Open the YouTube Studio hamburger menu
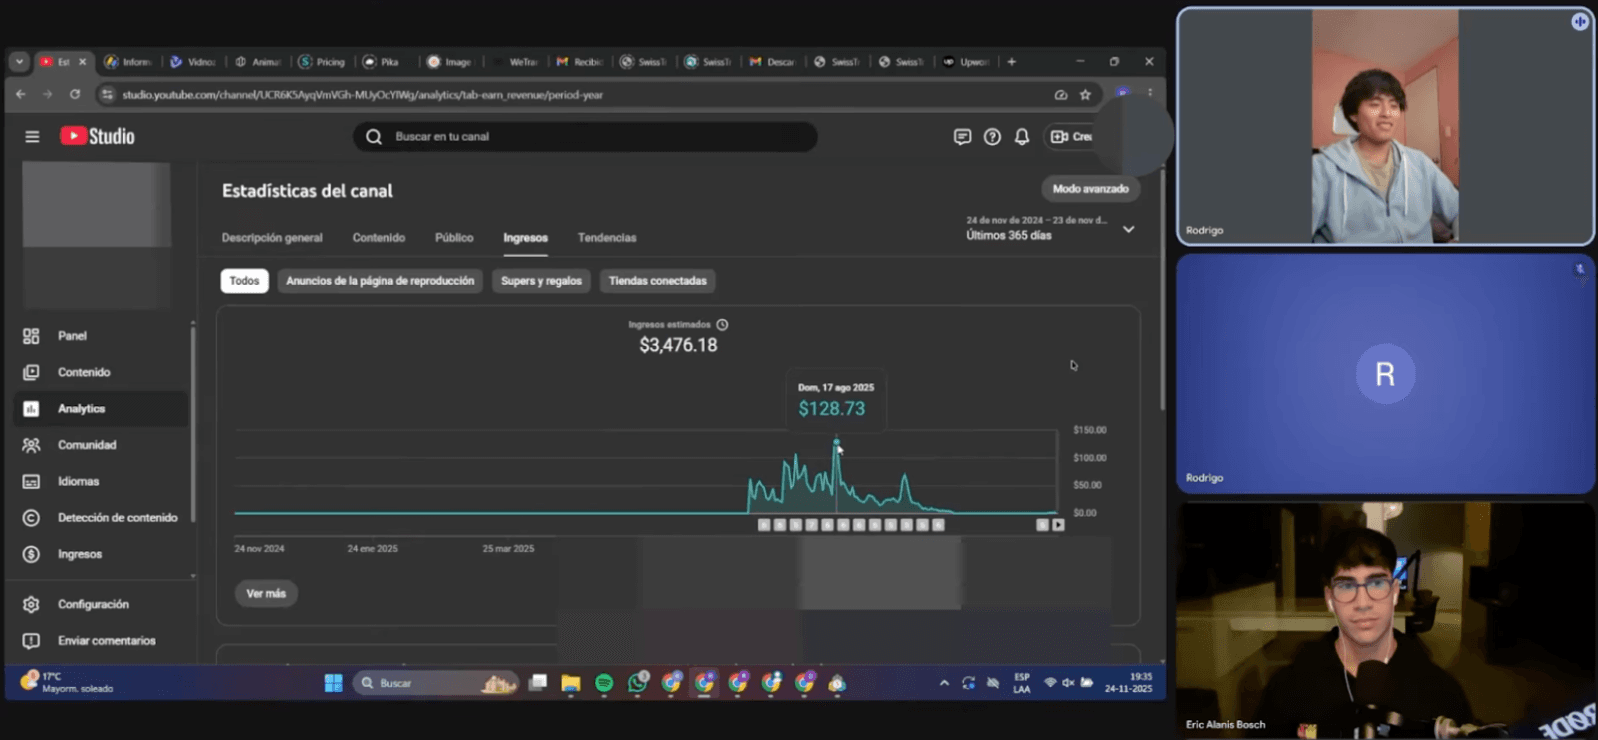The height and width of the screenshot is (740, 1598). click(x=32, y=137)
